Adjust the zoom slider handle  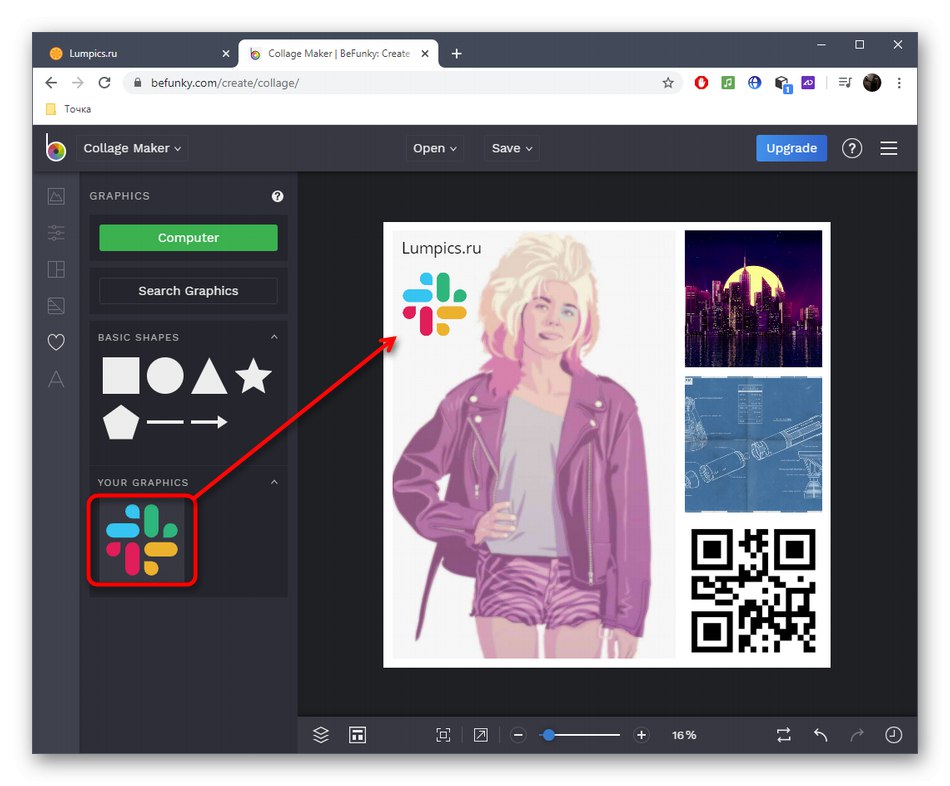tap(549, 735)
